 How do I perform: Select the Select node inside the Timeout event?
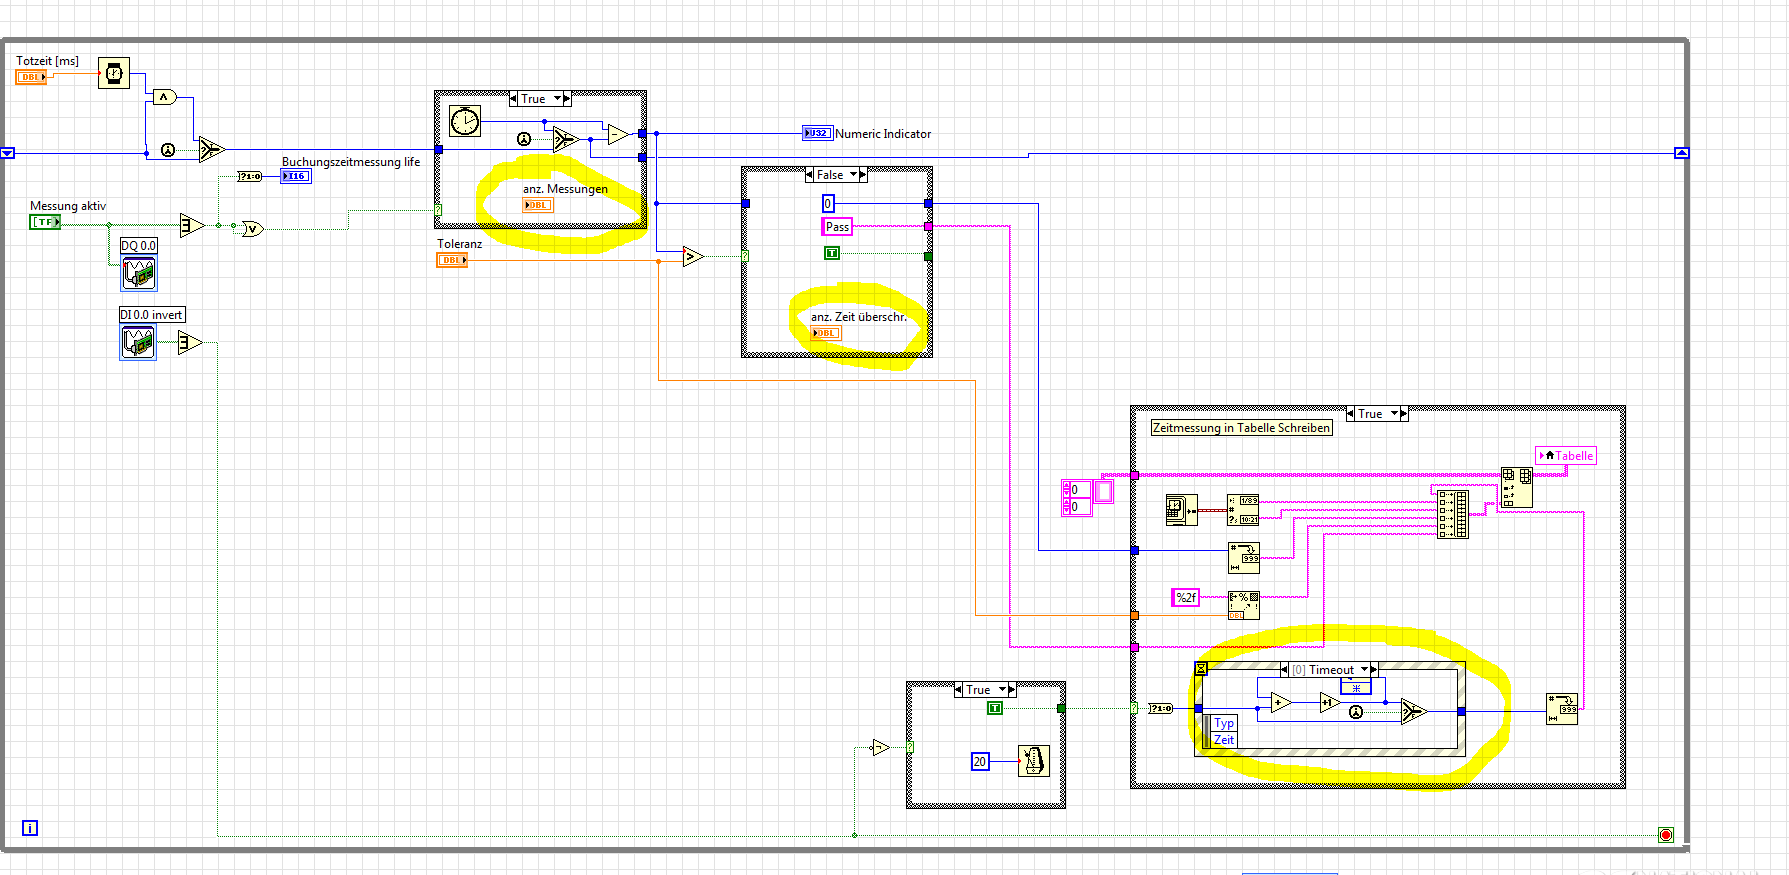pos(1413,711)
